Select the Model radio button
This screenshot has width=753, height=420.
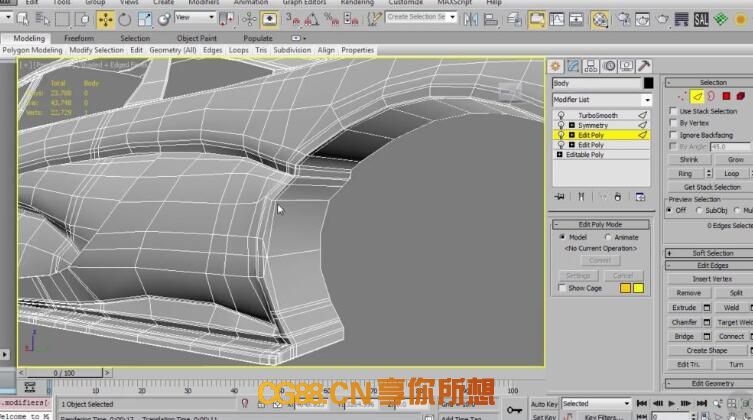(562, 237)
